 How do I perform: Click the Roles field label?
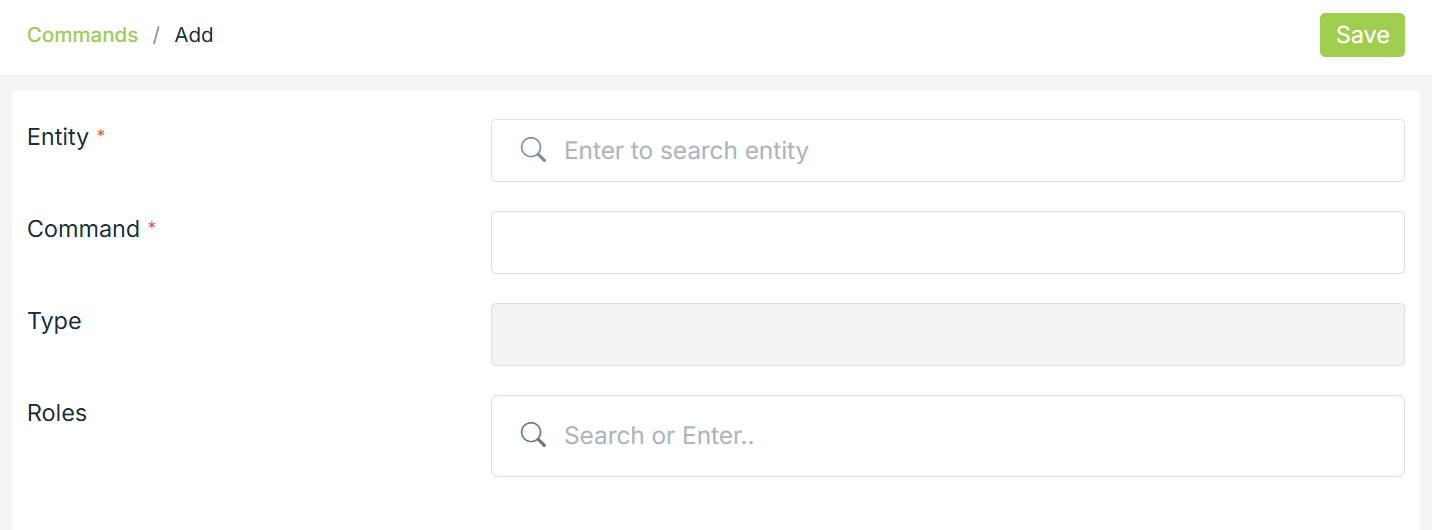pyautogui.click(x=57, y=413)
